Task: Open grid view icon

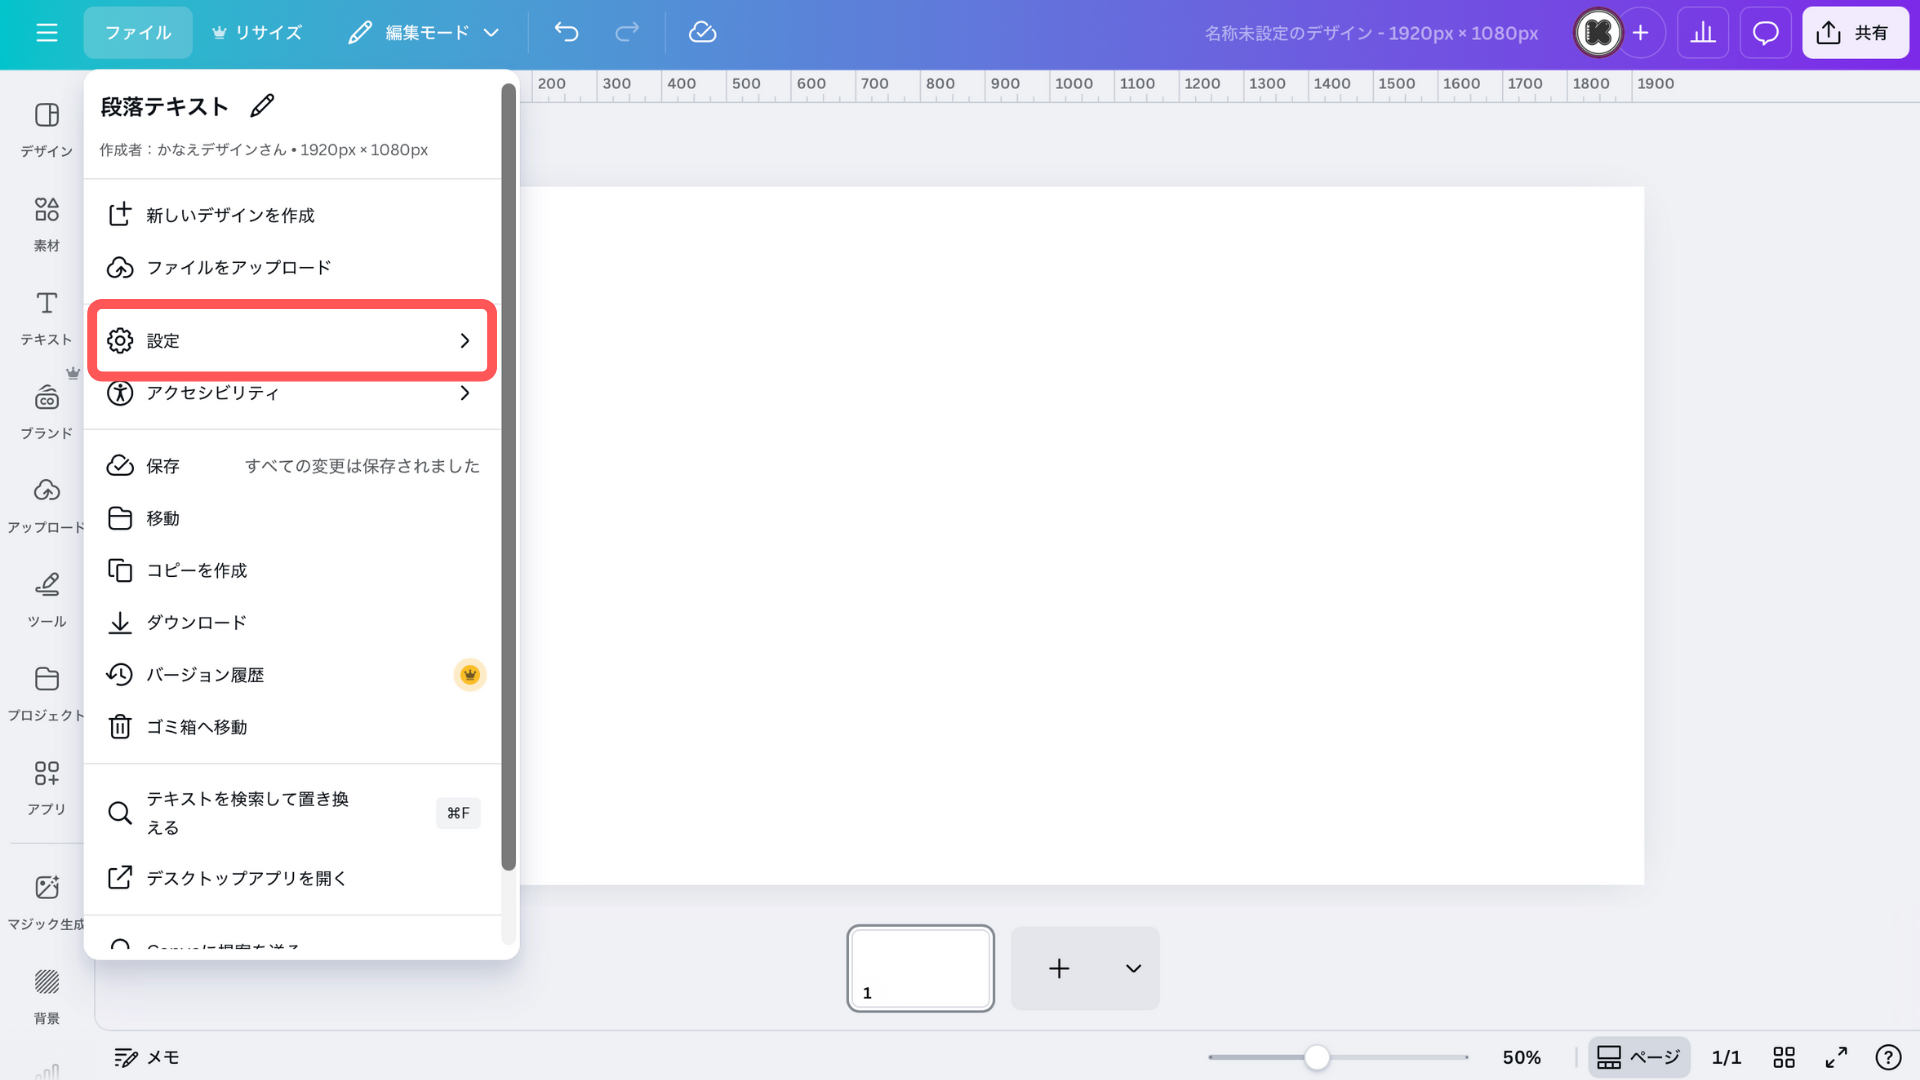Action: (1784, 1057)
